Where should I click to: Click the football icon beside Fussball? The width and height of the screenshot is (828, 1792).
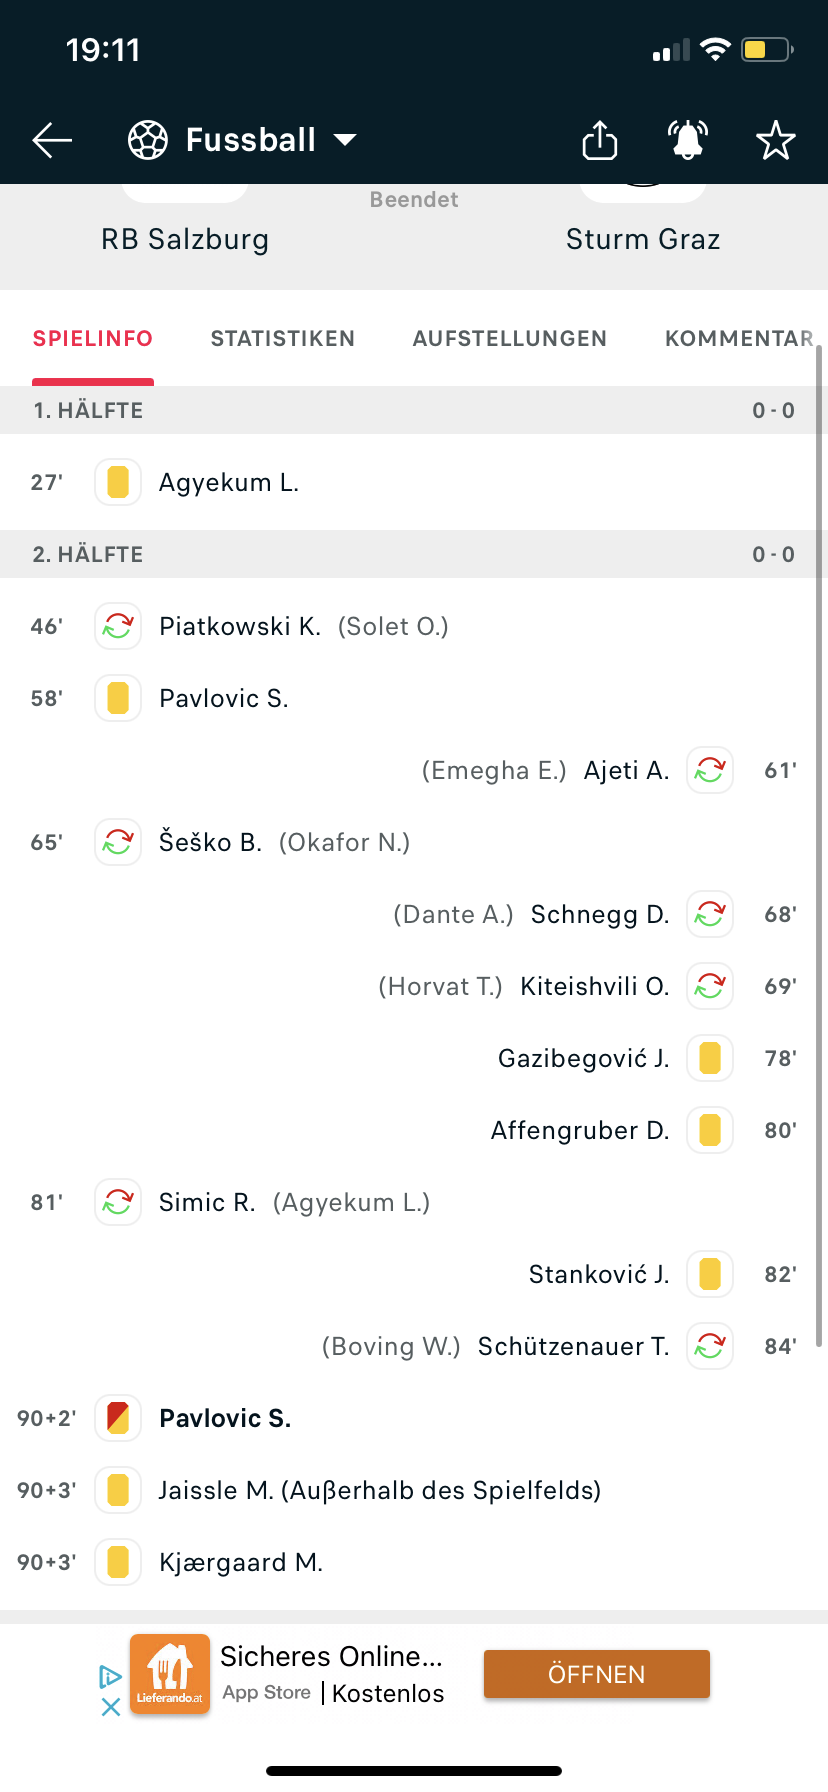(148, 140)
